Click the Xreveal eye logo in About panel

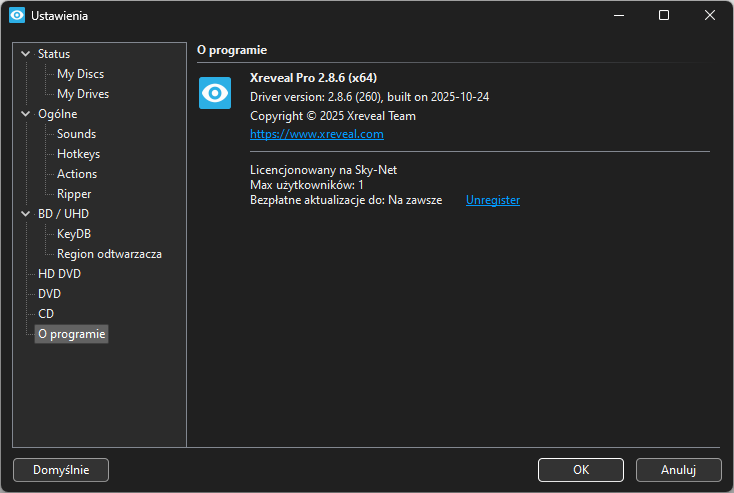coord(215,93)
